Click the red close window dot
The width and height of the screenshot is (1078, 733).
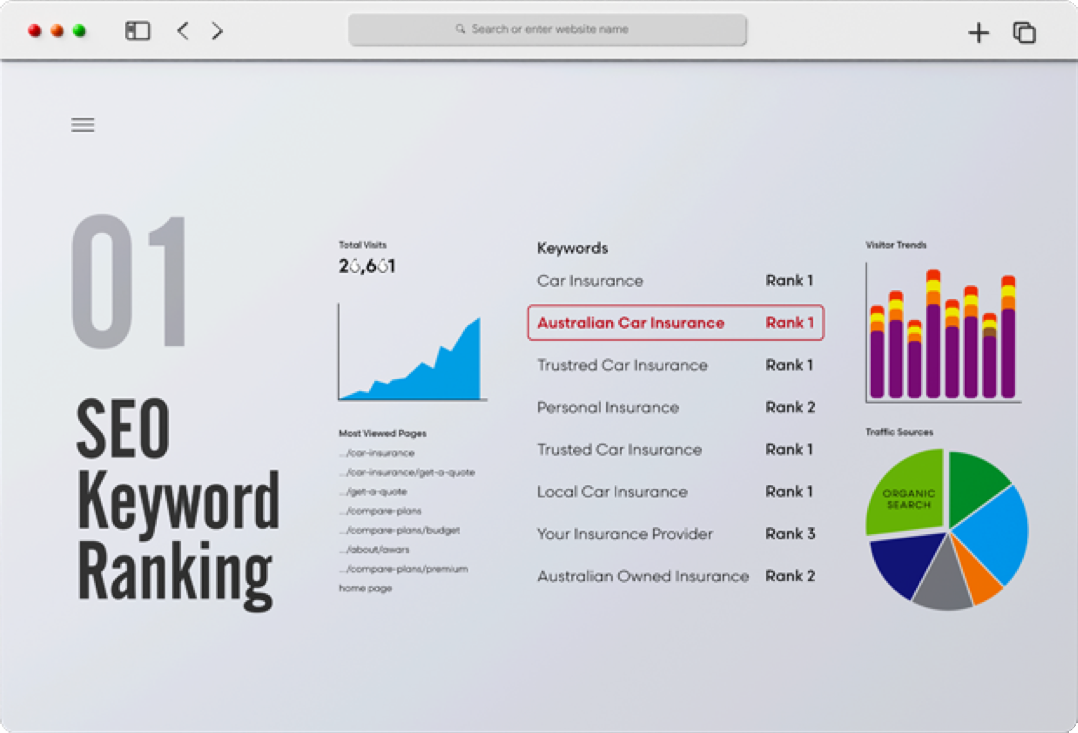click(34, 31)
